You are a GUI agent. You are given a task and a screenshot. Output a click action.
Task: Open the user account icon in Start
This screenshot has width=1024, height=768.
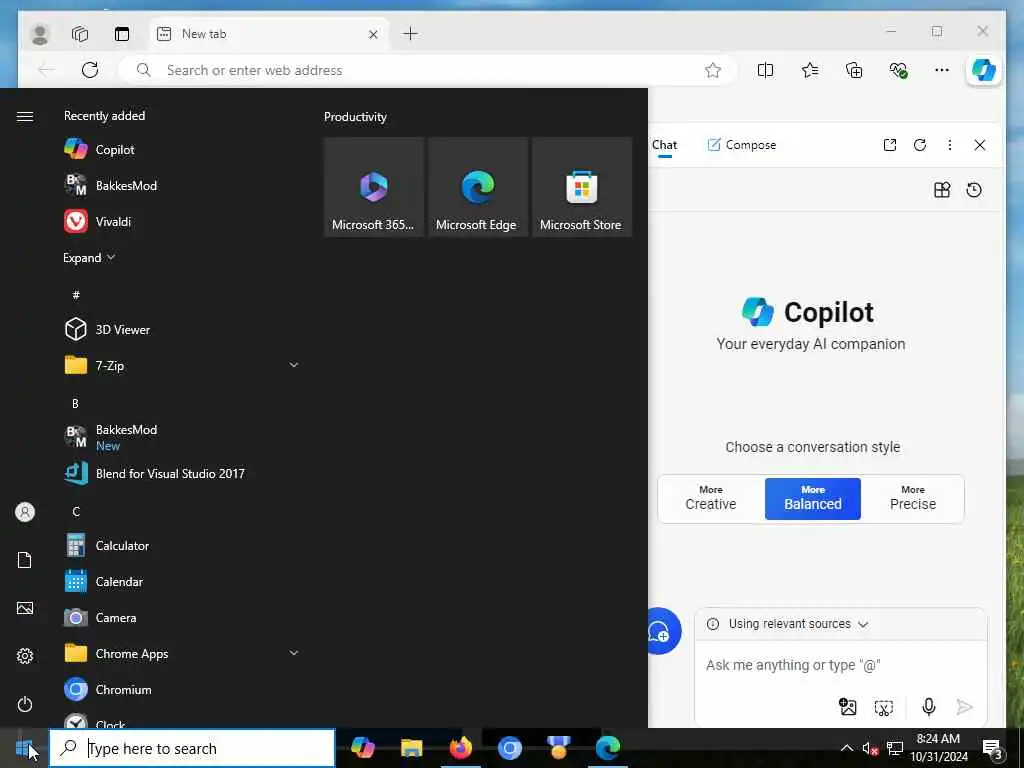tap(25, 512)
